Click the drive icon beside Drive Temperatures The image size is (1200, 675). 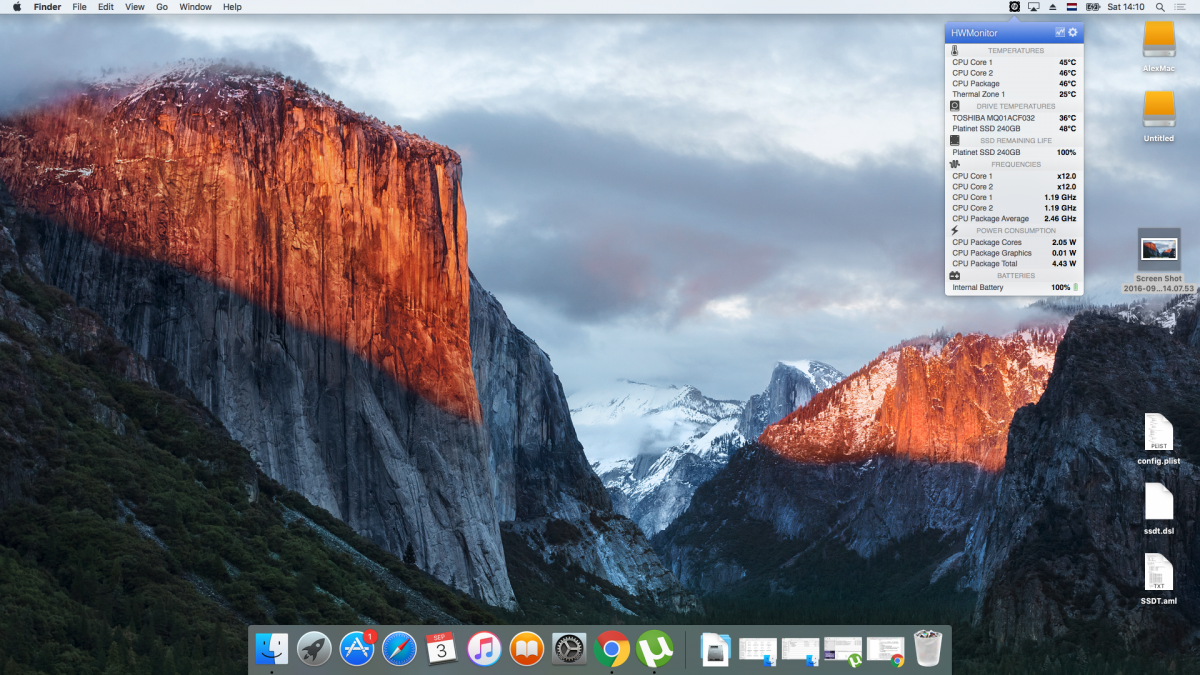955,105
